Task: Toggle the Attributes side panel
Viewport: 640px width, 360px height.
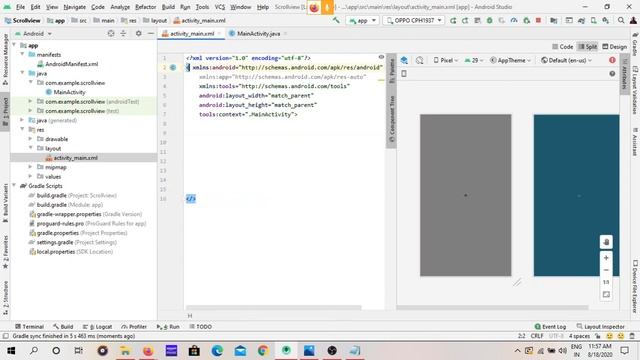Action: coord(624,73)
